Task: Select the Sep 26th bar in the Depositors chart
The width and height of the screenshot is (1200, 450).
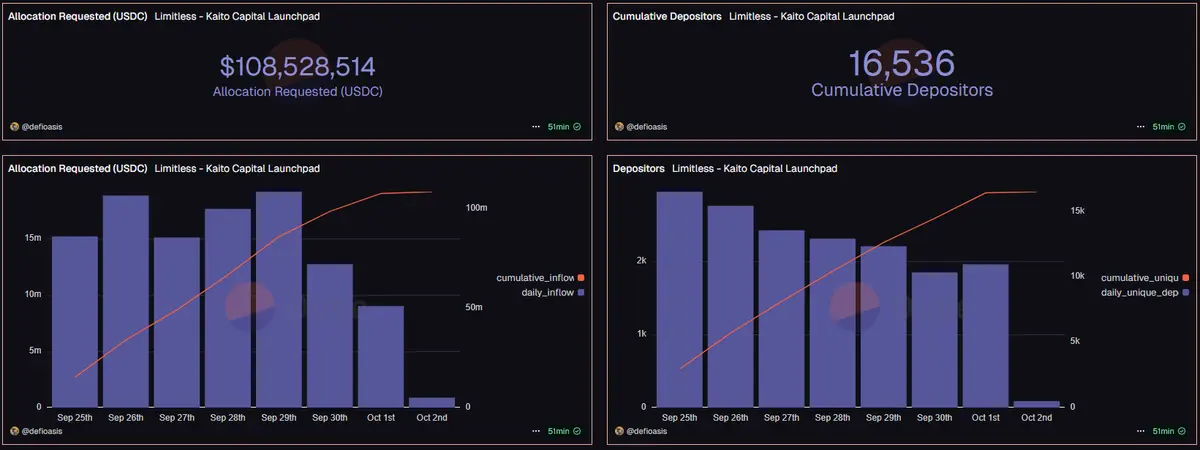Action: (731, 306)
